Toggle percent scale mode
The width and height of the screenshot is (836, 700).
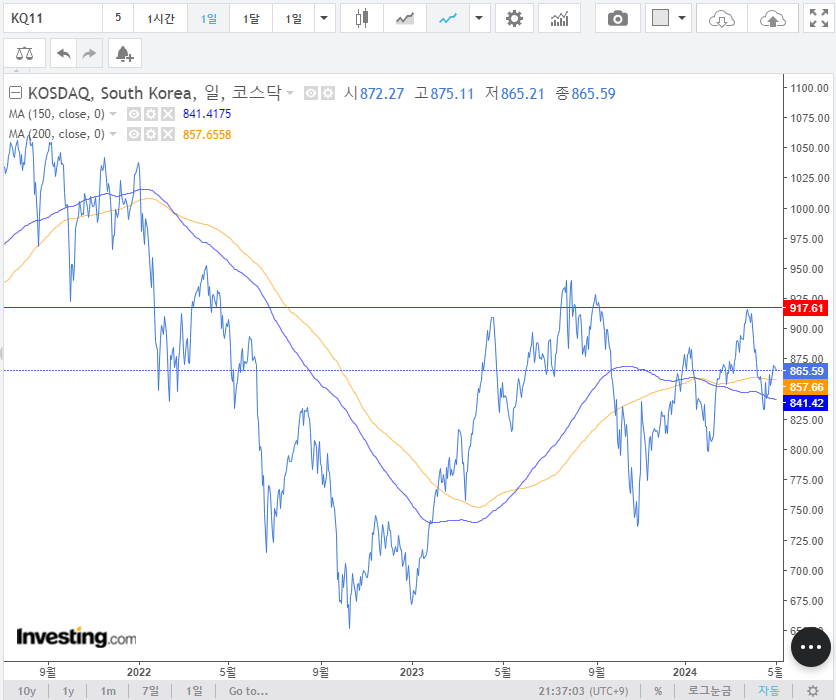click(x=658, y=691)
